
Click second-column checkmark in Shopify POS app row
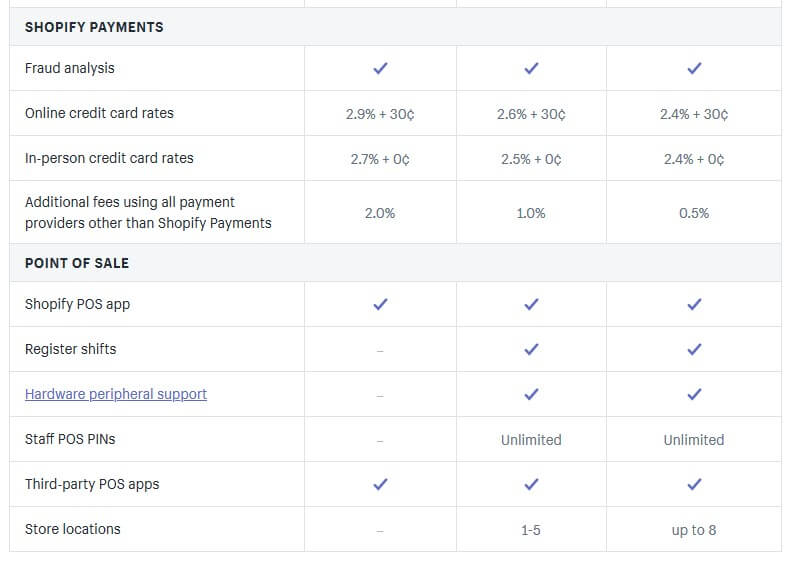tap(531, 304)
